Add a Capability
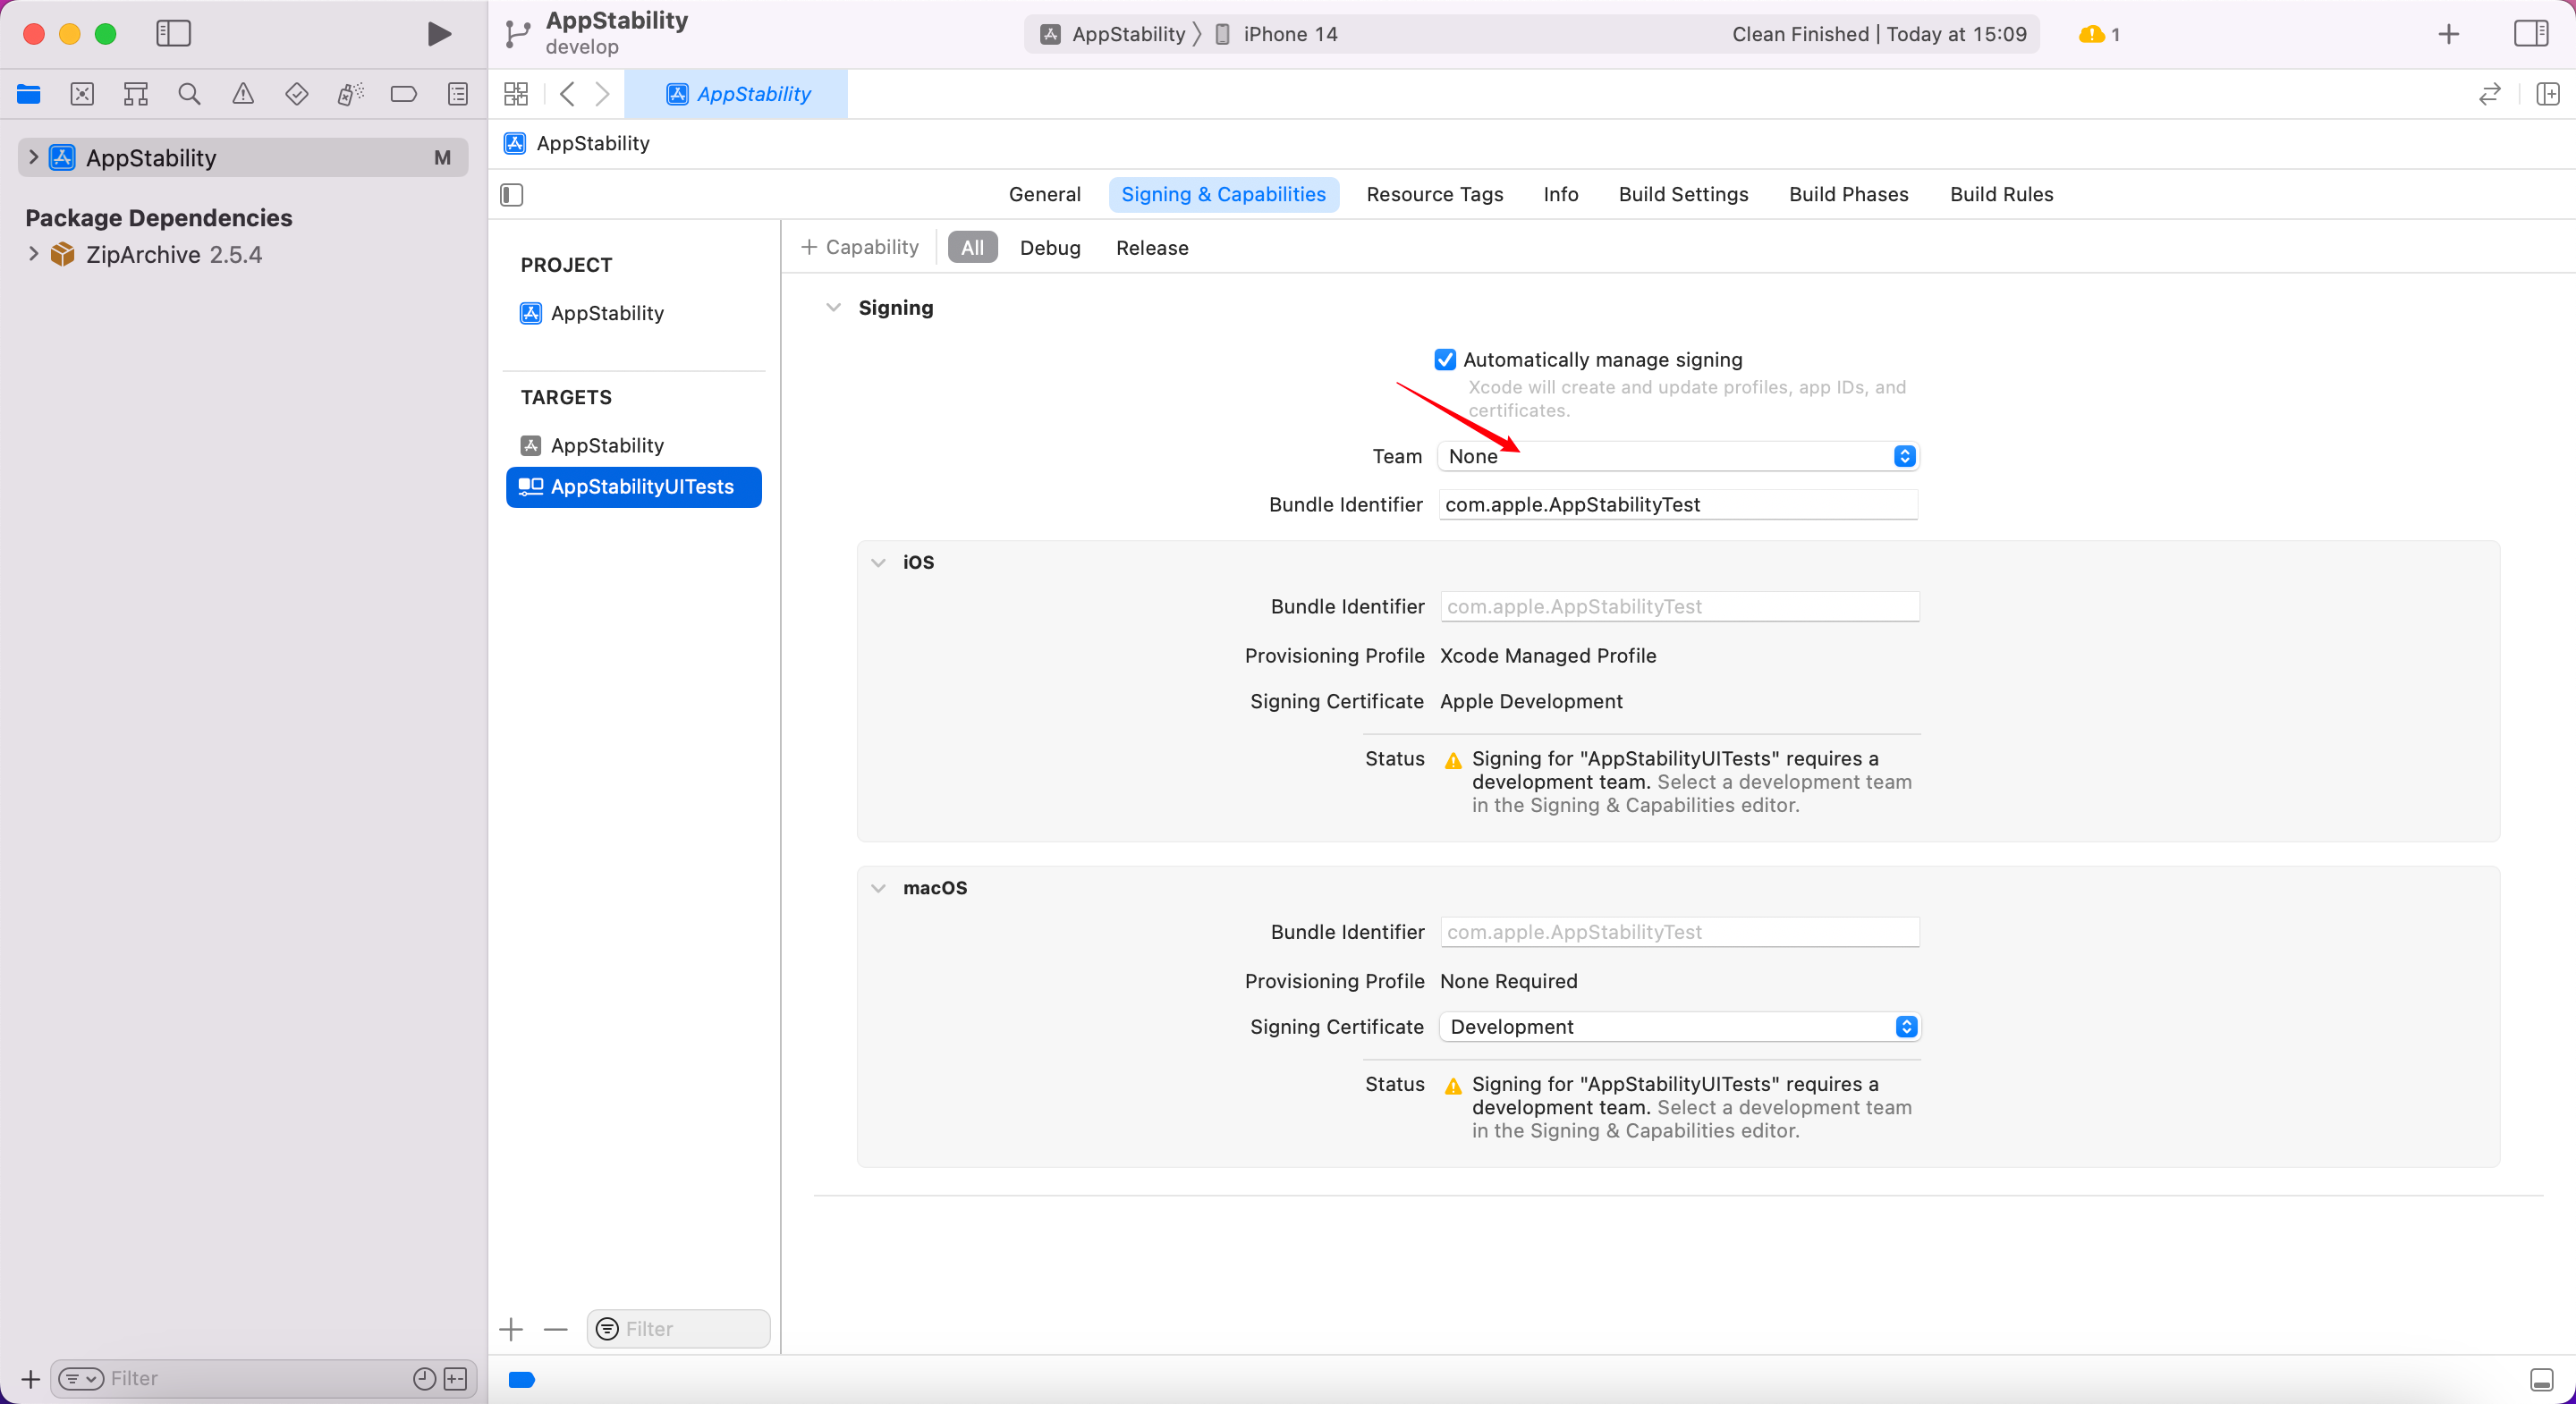Viewport: 2576px width, 1404px height. (x=860, y=247)
